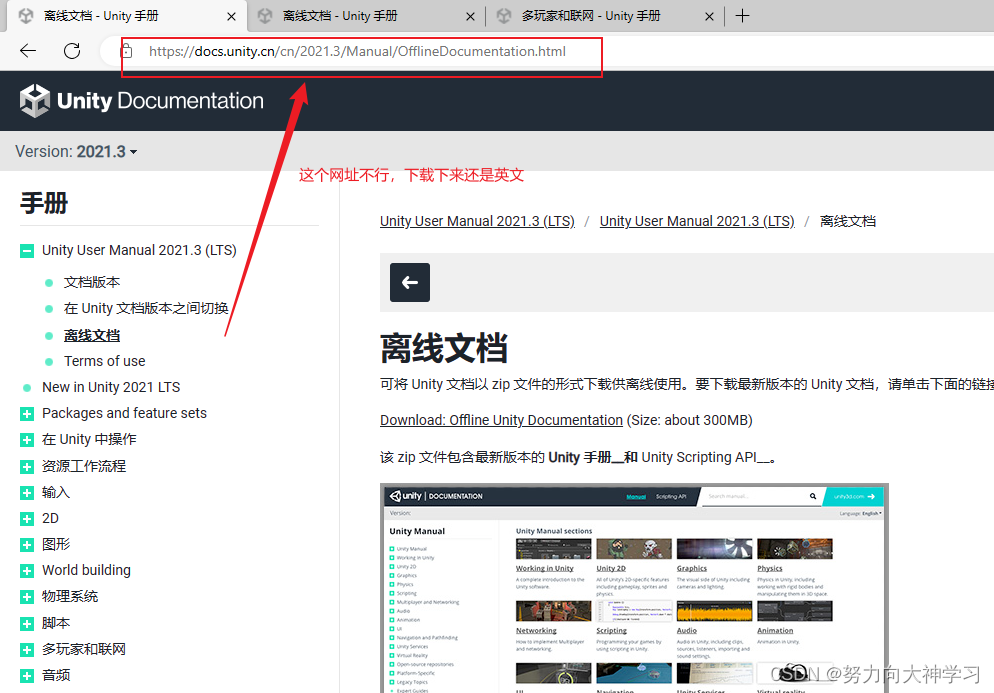
Task: Open Terms of use in sidebar
Action: pyautogui.click(x=105, y=361)
